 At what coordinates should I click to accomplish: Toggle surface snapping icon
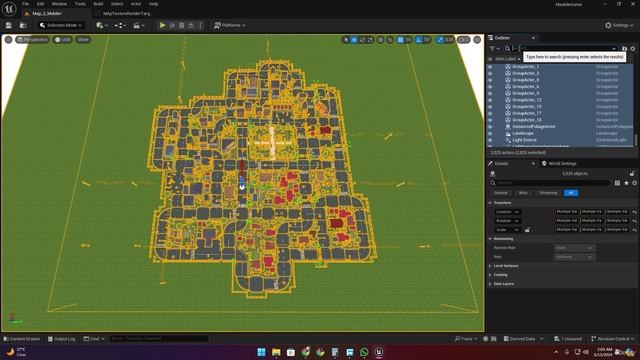pos(390,40)
